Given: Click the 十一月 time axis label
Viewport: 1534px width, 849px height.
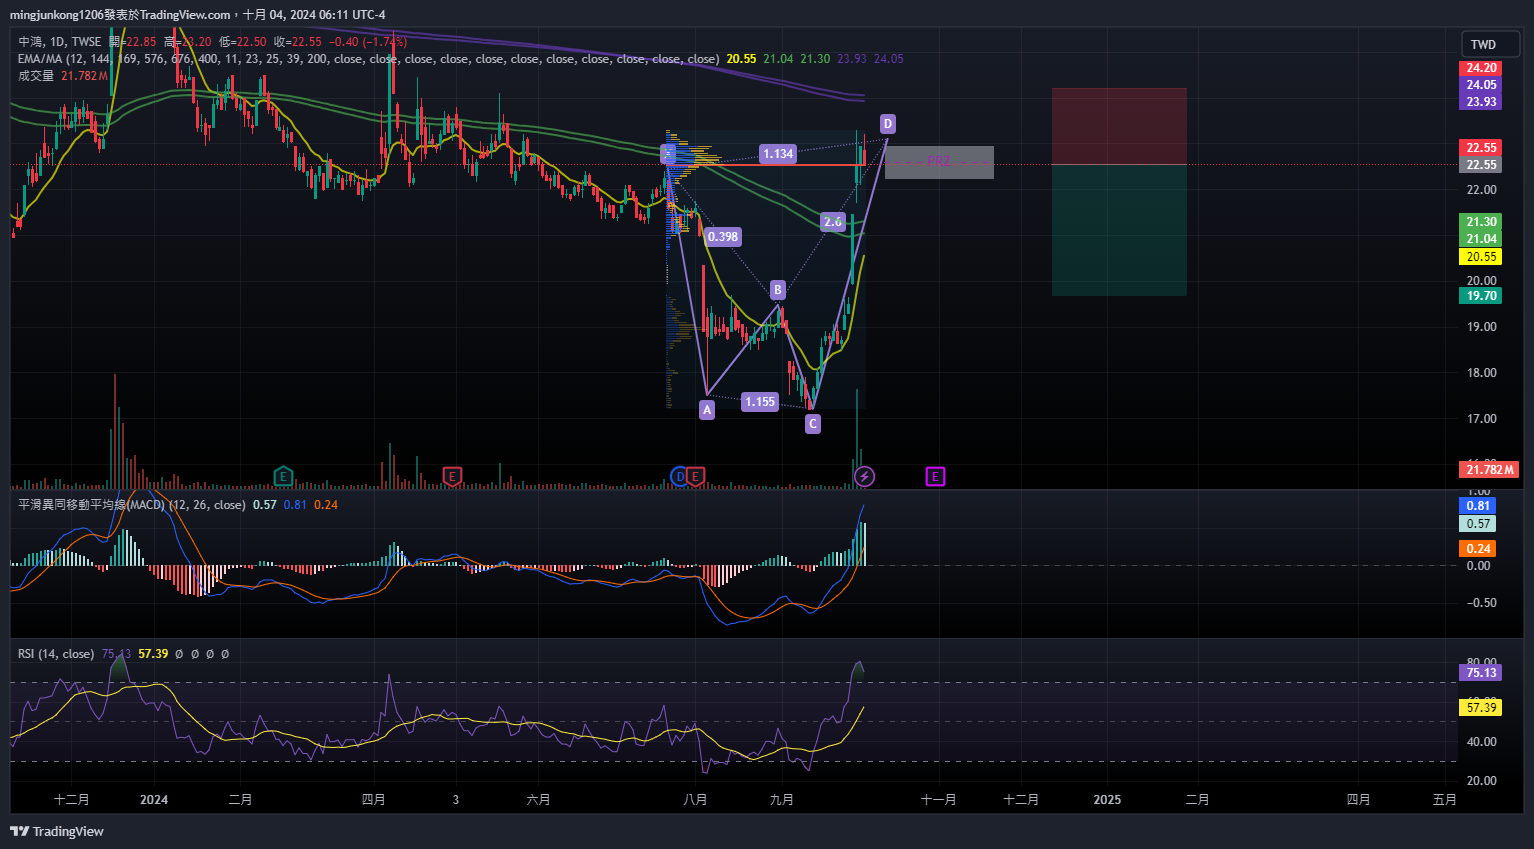Looking at the screenshot, I should (x=938, y=800).
